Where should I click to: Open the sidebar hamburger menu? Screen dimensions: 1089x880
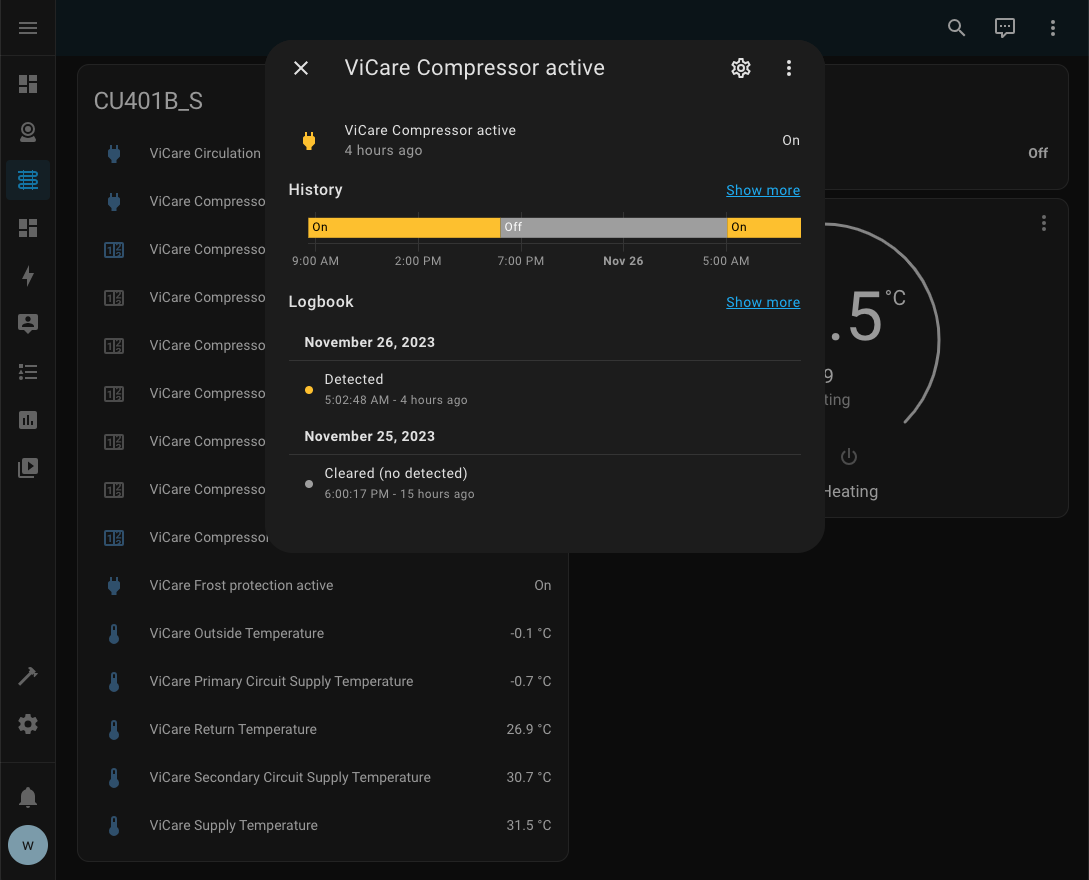coord(28,28)
